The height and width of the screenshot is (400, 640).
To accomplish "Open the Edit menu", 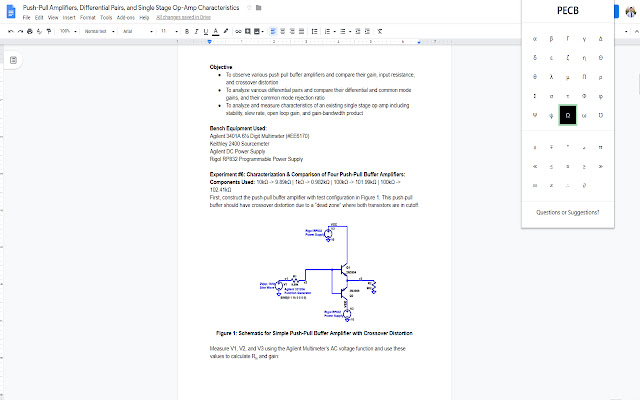I will (x=39, y=18).
